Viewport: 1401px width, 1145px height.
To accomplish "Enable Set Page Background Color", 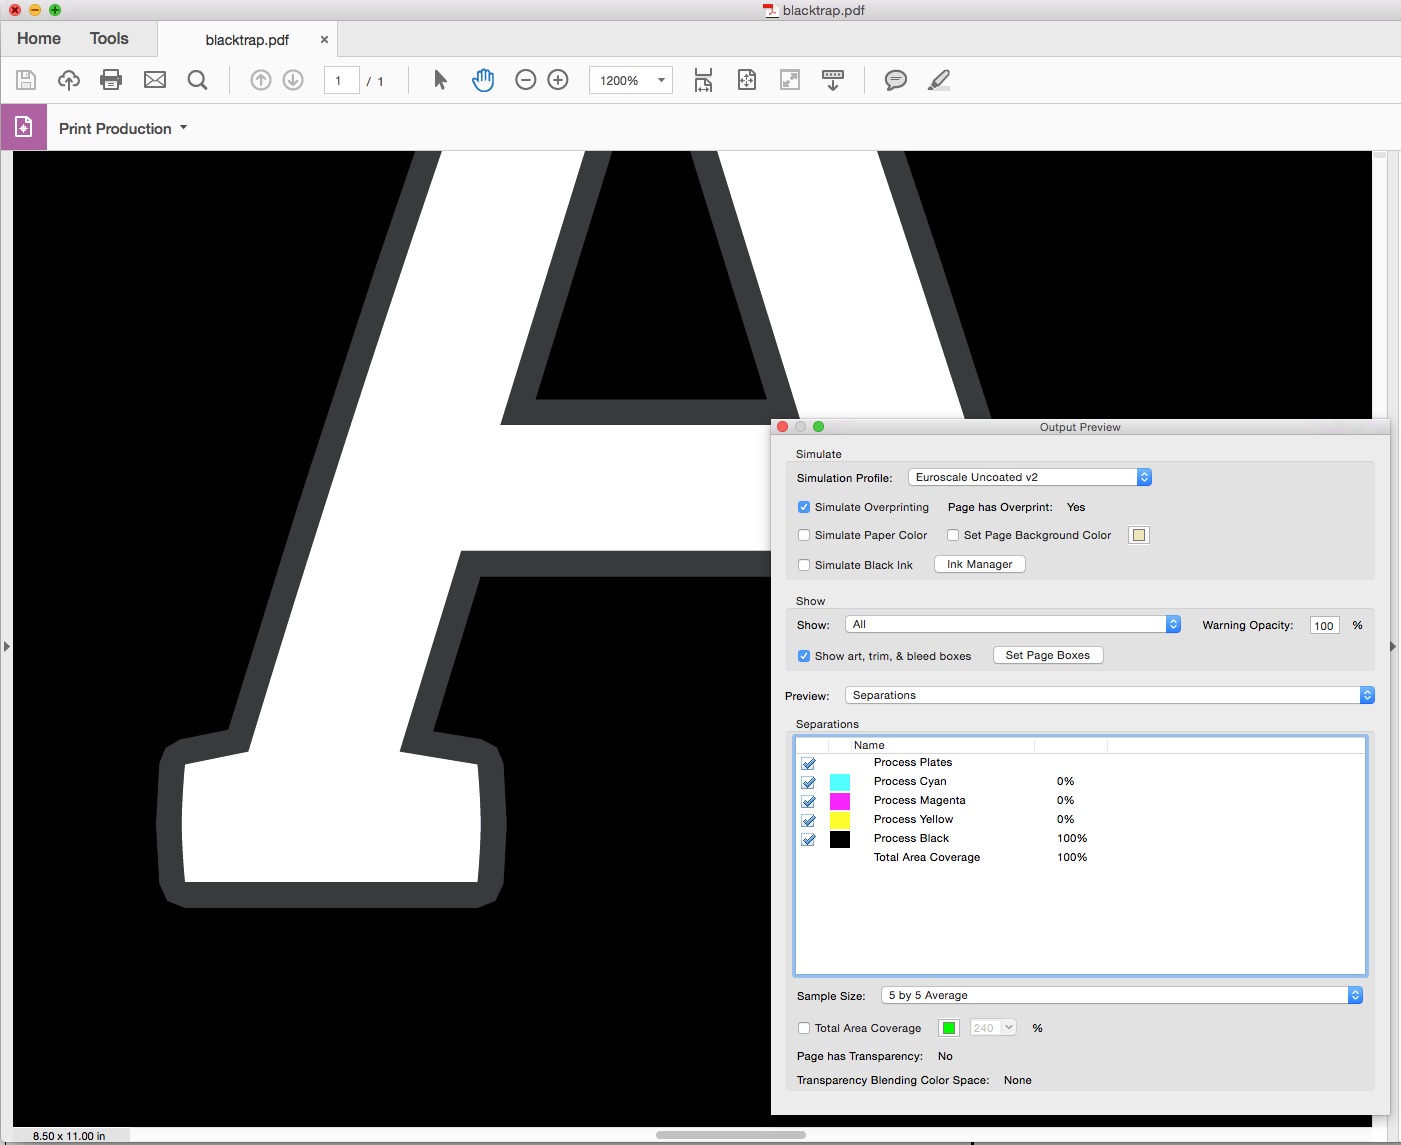I will (953, 535).
